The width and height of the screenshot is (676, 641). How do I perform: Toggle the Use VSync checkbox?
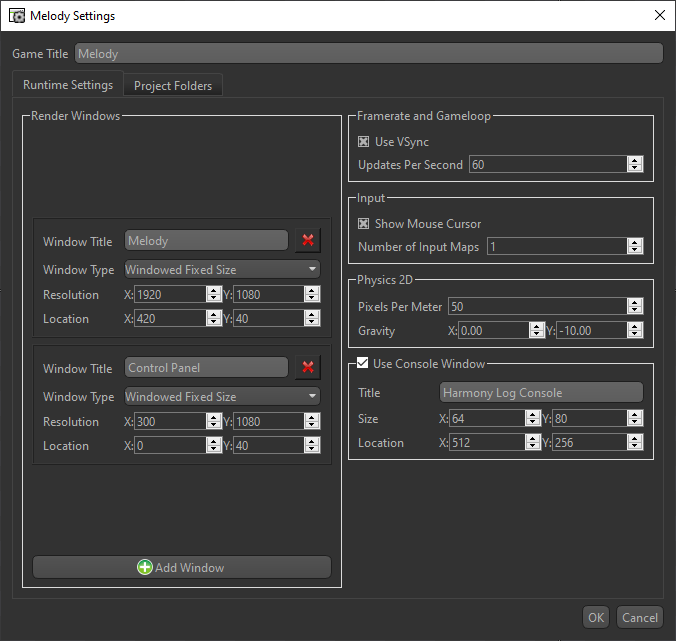(x=363, y=141)
